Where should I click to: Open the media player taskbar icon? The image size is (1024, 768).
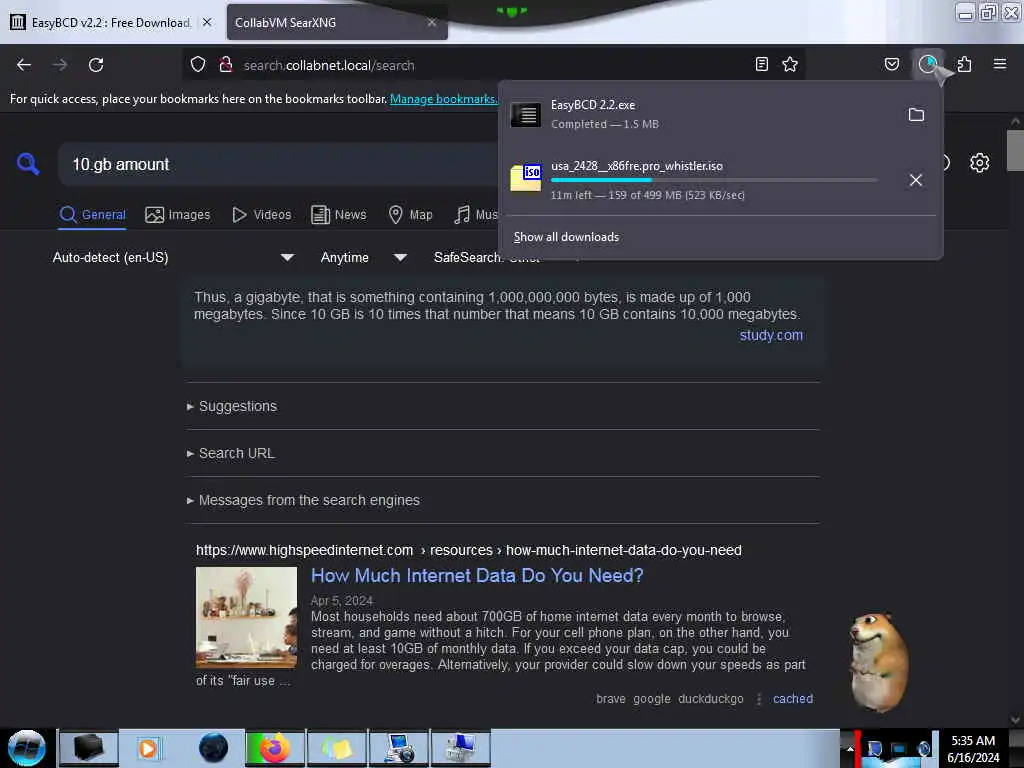149,748
